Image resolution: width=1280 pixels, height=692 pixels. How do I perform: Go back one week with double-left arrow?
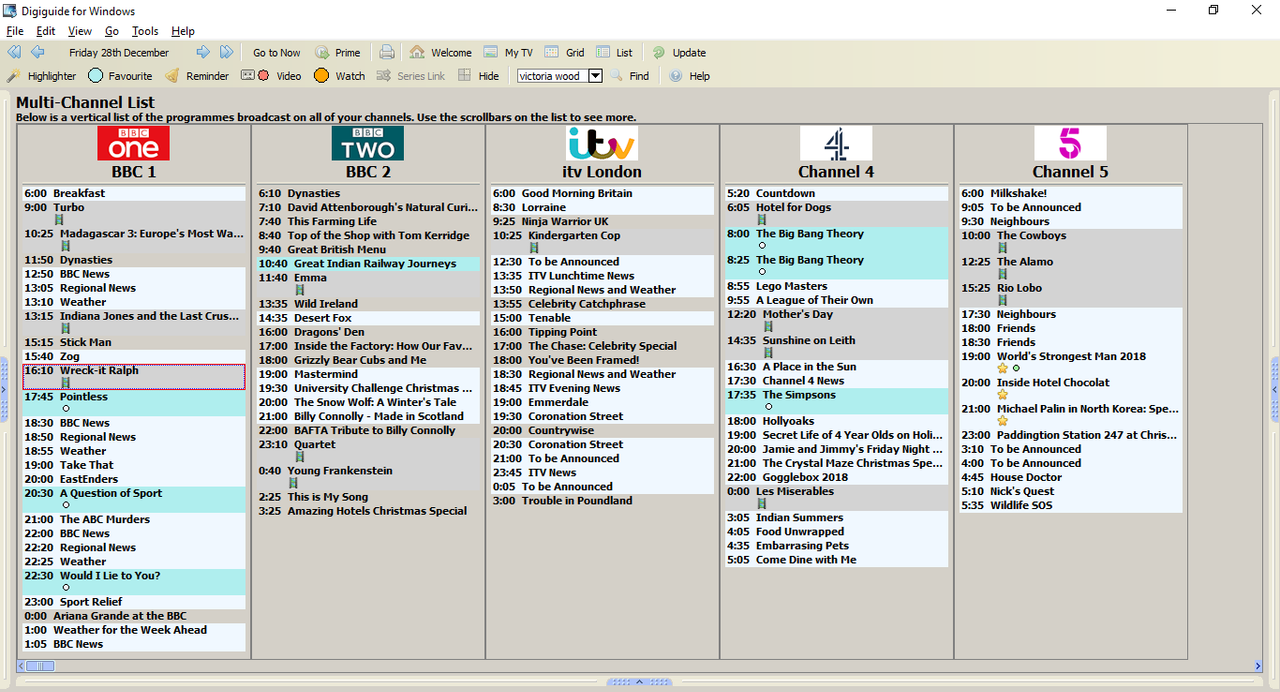point(14,52)
